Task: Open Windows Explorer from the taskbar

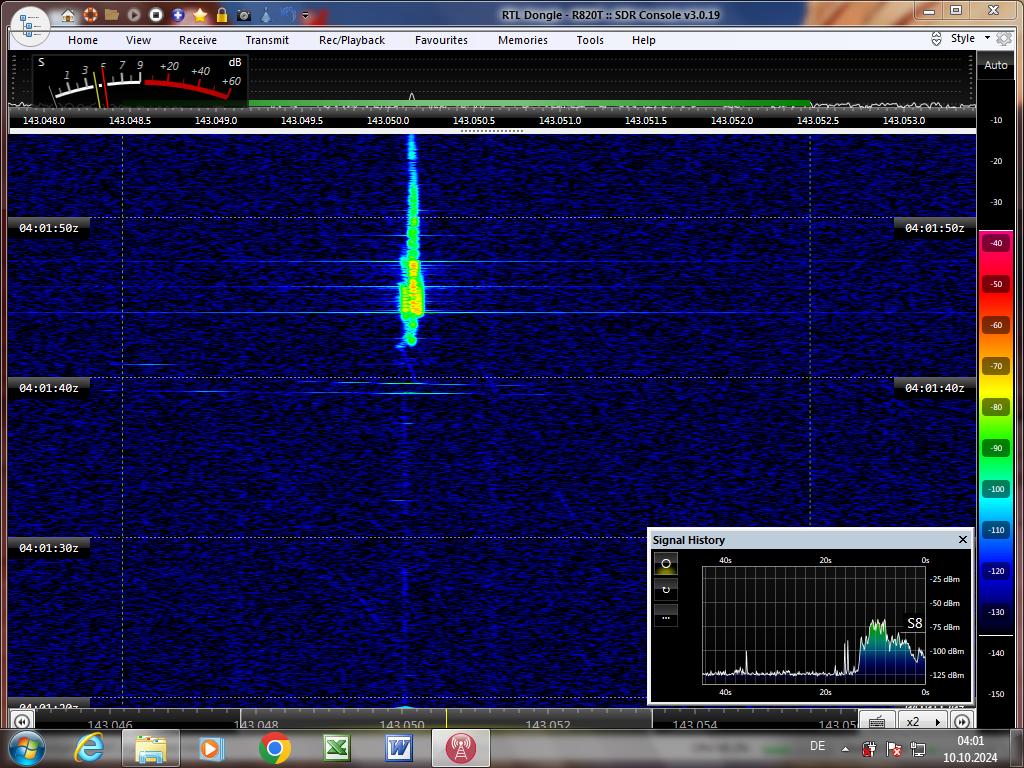Action: [x=151, y=748]
